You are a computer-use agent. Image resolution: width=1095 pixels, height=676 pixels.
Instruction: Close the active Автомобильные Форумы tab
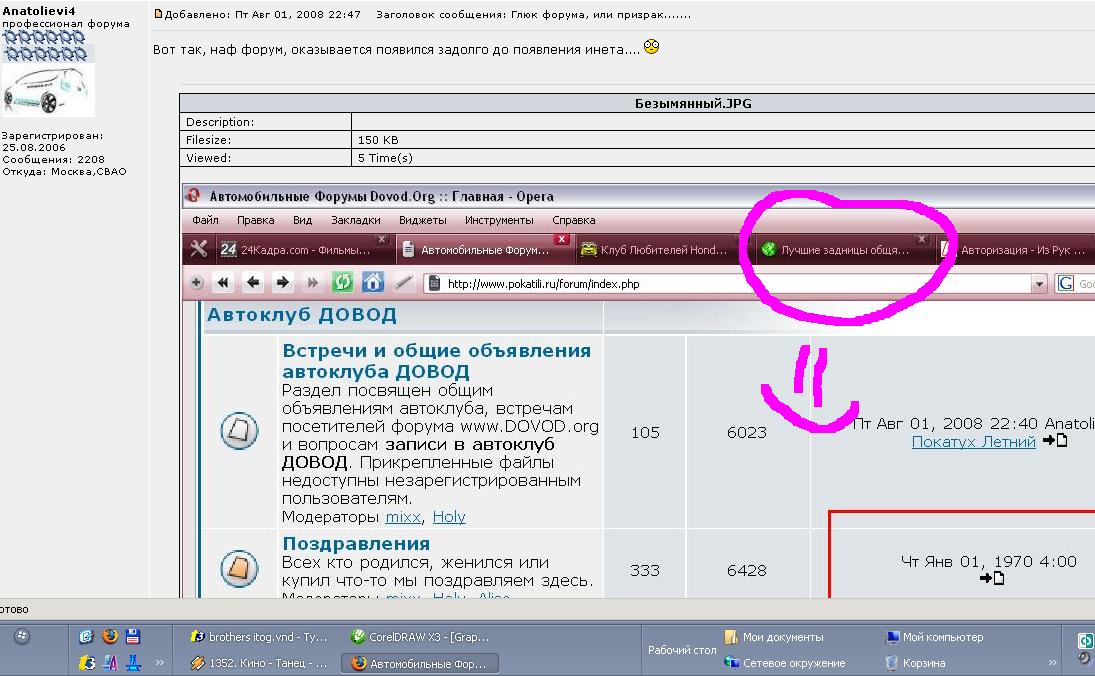tap(562, 240)
